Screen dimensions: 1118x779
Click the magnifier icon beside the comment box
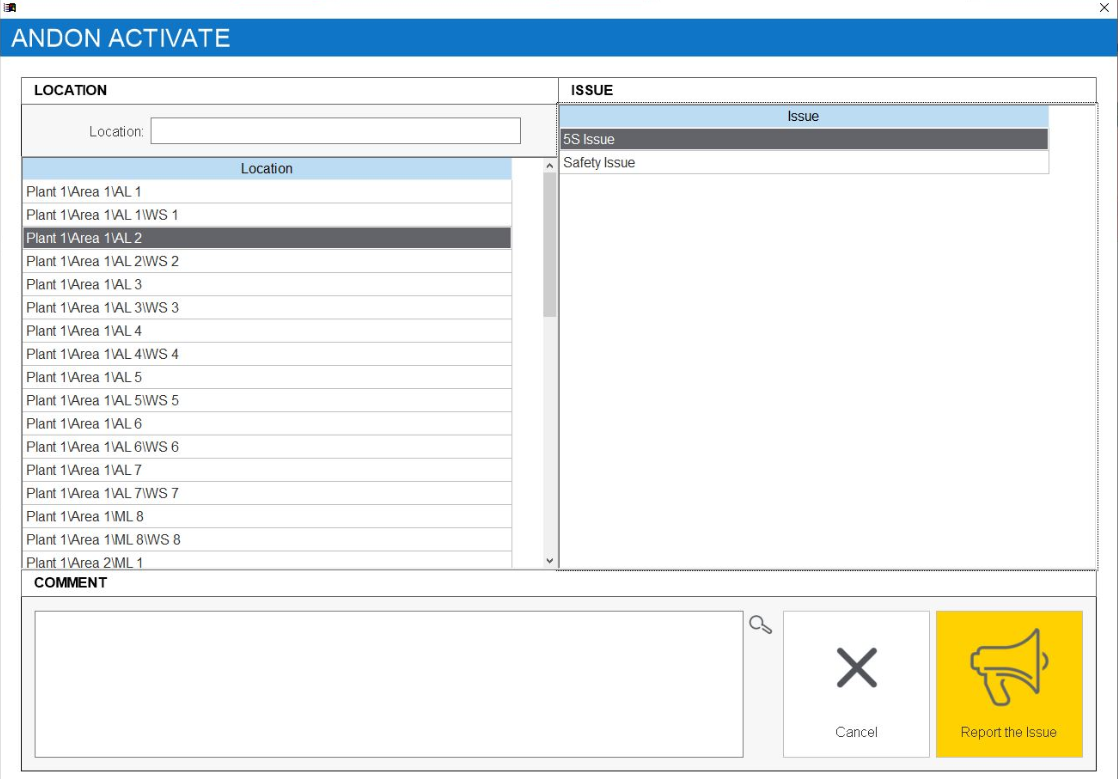(x=761, y=625)
